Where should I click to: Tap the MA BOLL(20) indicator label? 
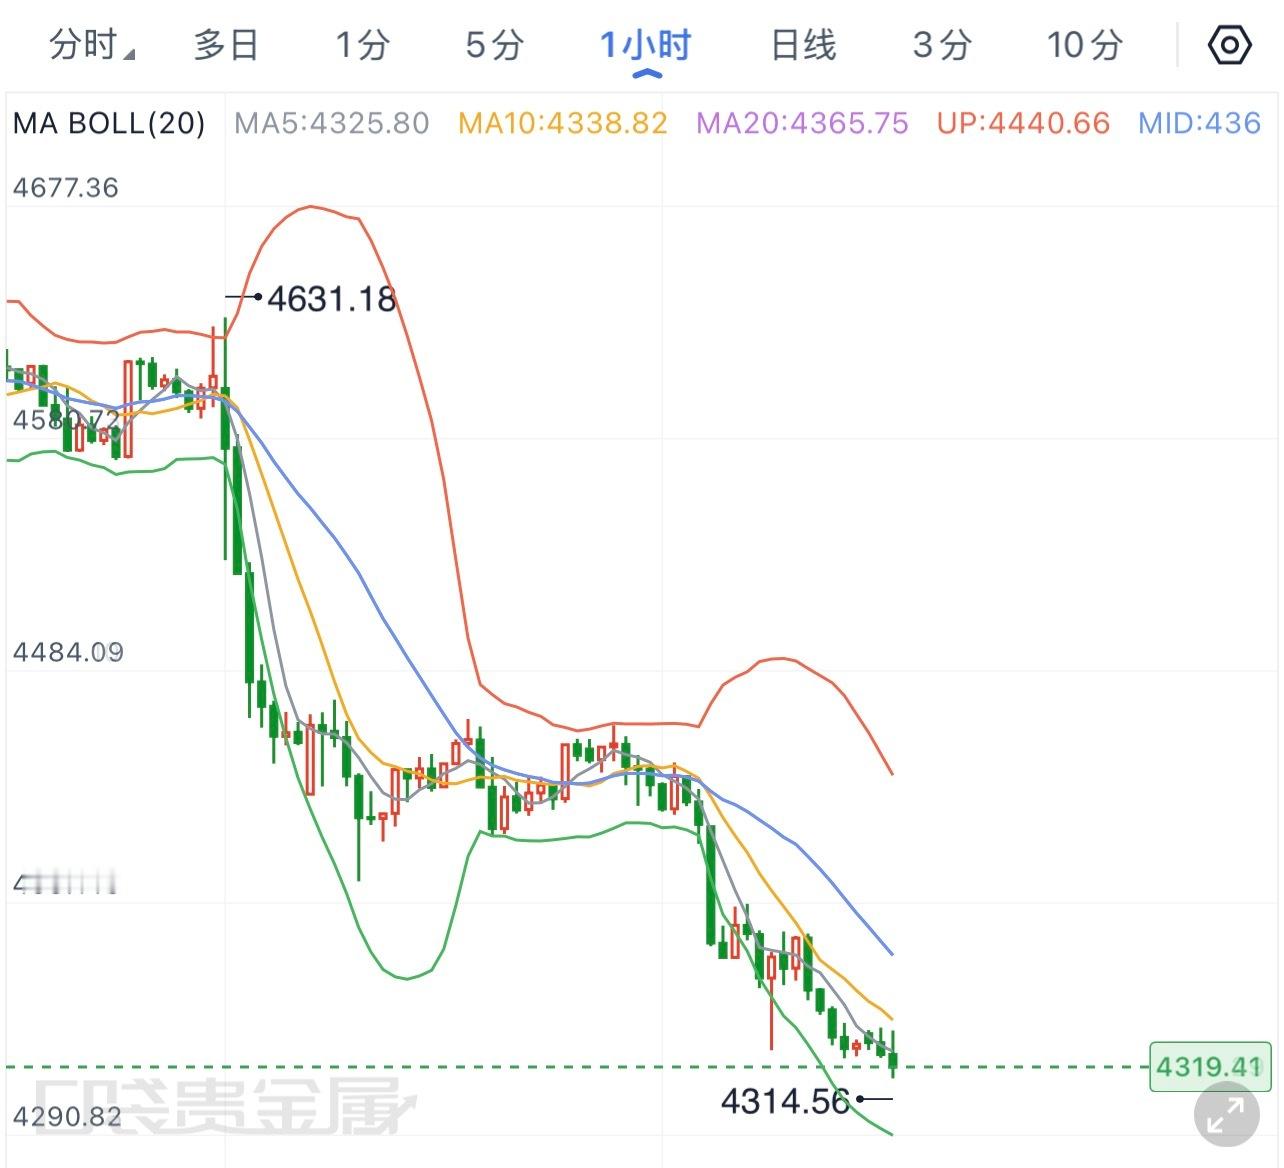[109, 123]
